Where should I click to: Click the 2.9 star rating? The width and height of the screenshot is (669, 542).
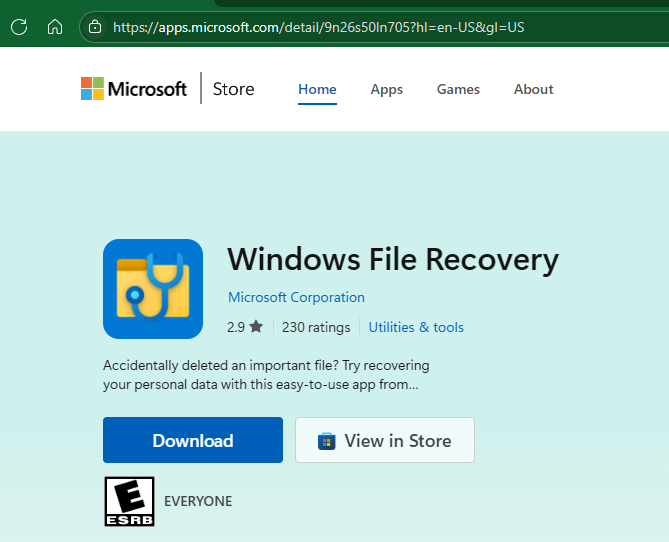point(245,327)
